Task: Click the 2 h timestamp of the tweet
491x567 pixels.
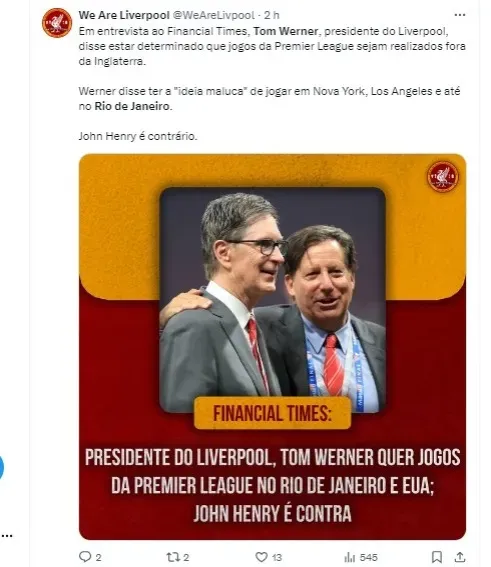Action: 272,15
